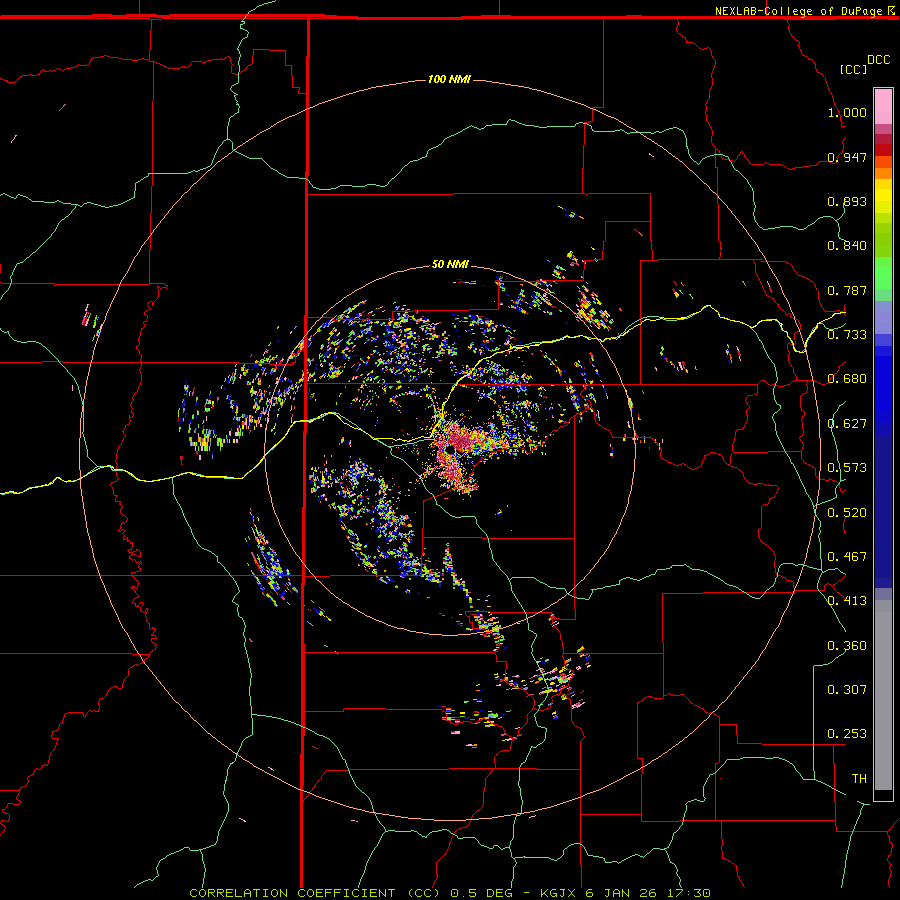This screenshot has width=900, height=900.
Task: Click the 0.253 scale value
Action: pos(847,734)
